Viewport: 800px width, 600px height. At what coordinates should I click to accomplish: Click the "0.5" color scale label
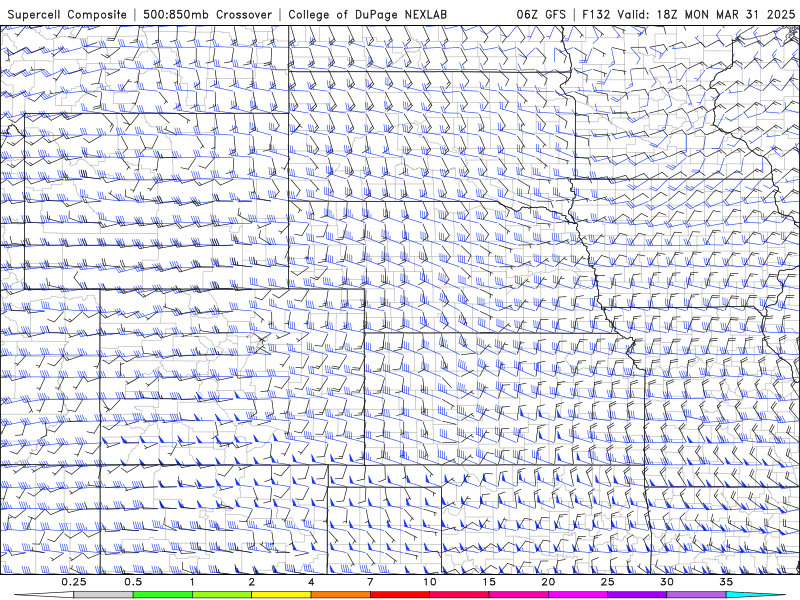(133, 582)
